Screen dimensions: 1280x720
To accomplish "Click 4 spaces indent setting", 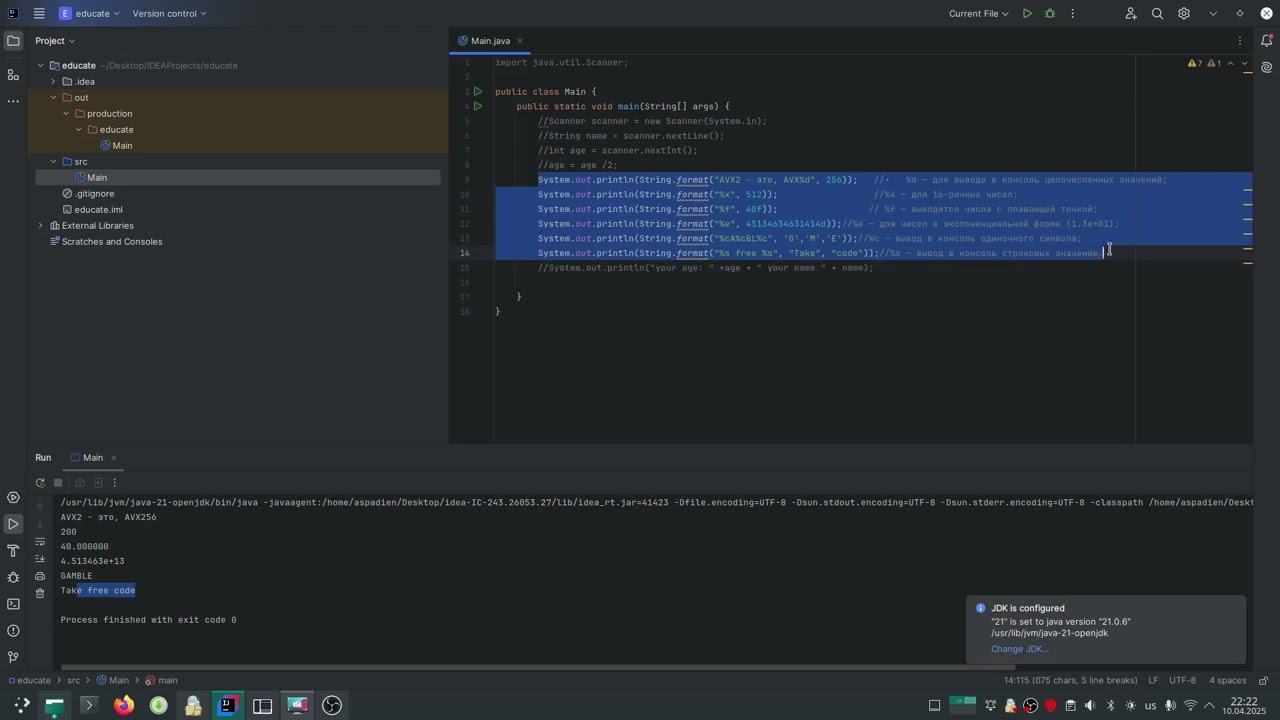I will 1227,680.
